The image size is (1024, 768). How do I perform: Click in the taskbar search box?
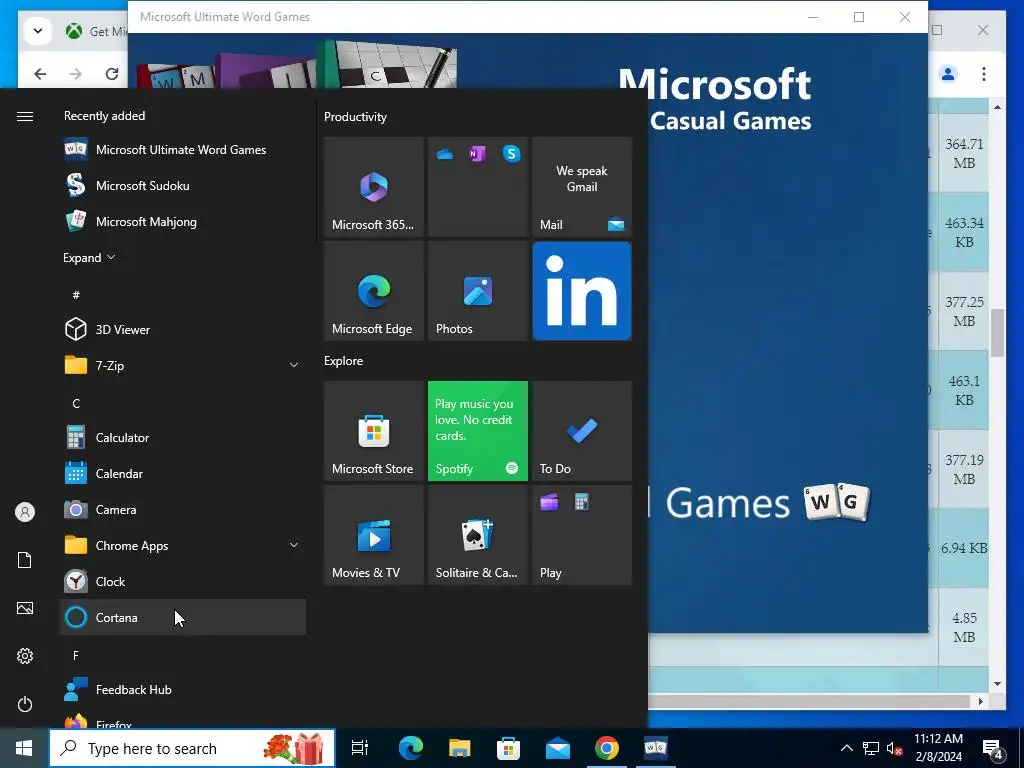[192, 748]
